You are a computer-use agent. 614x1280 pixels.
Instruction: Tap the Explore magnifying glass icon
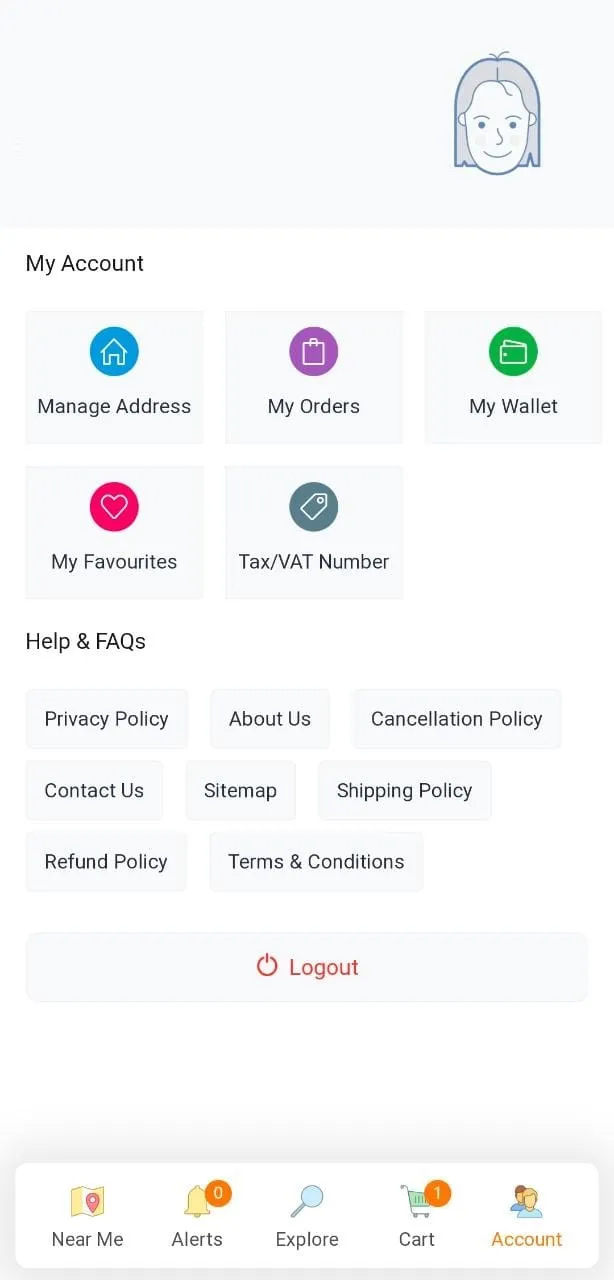pyautogui.click(x=307, y=1198)
